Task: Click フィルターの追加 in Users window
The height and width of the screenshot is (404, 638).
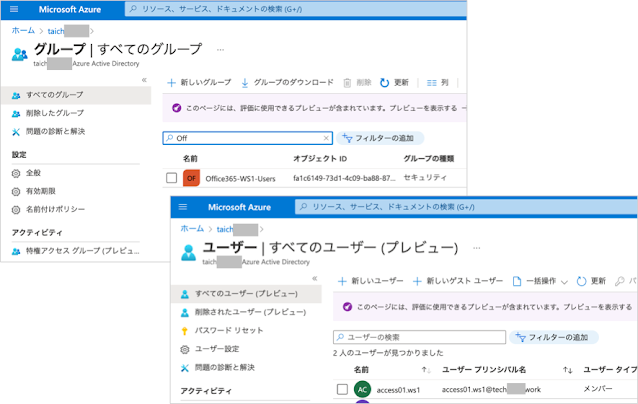Action: [x=553, y=337]
